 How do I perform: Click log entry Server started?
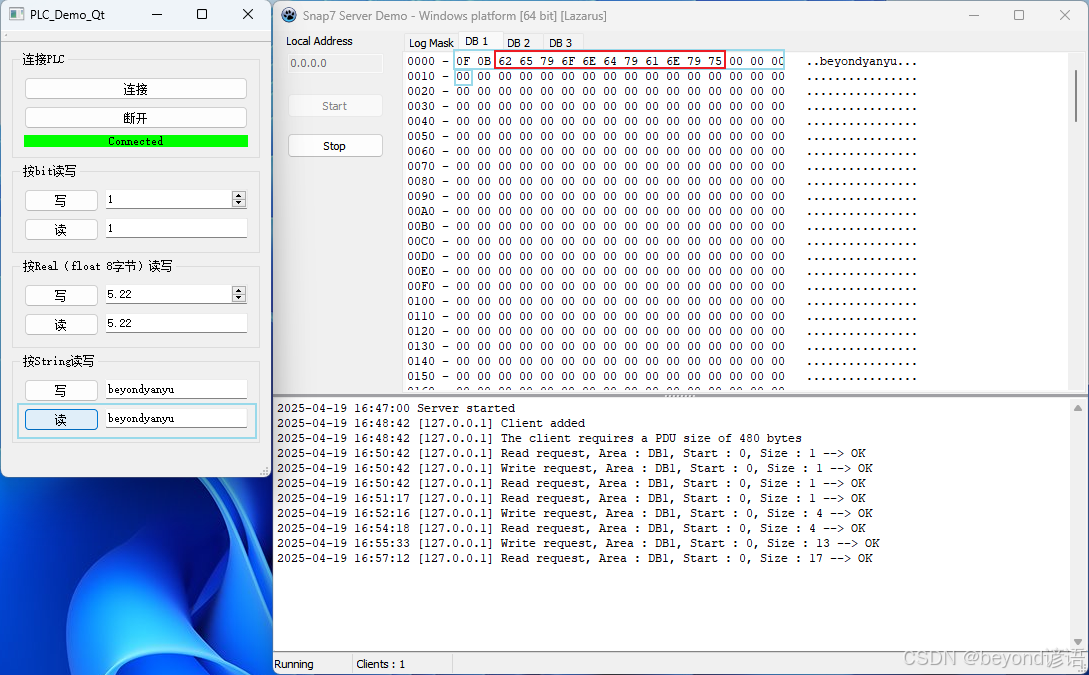396,408
